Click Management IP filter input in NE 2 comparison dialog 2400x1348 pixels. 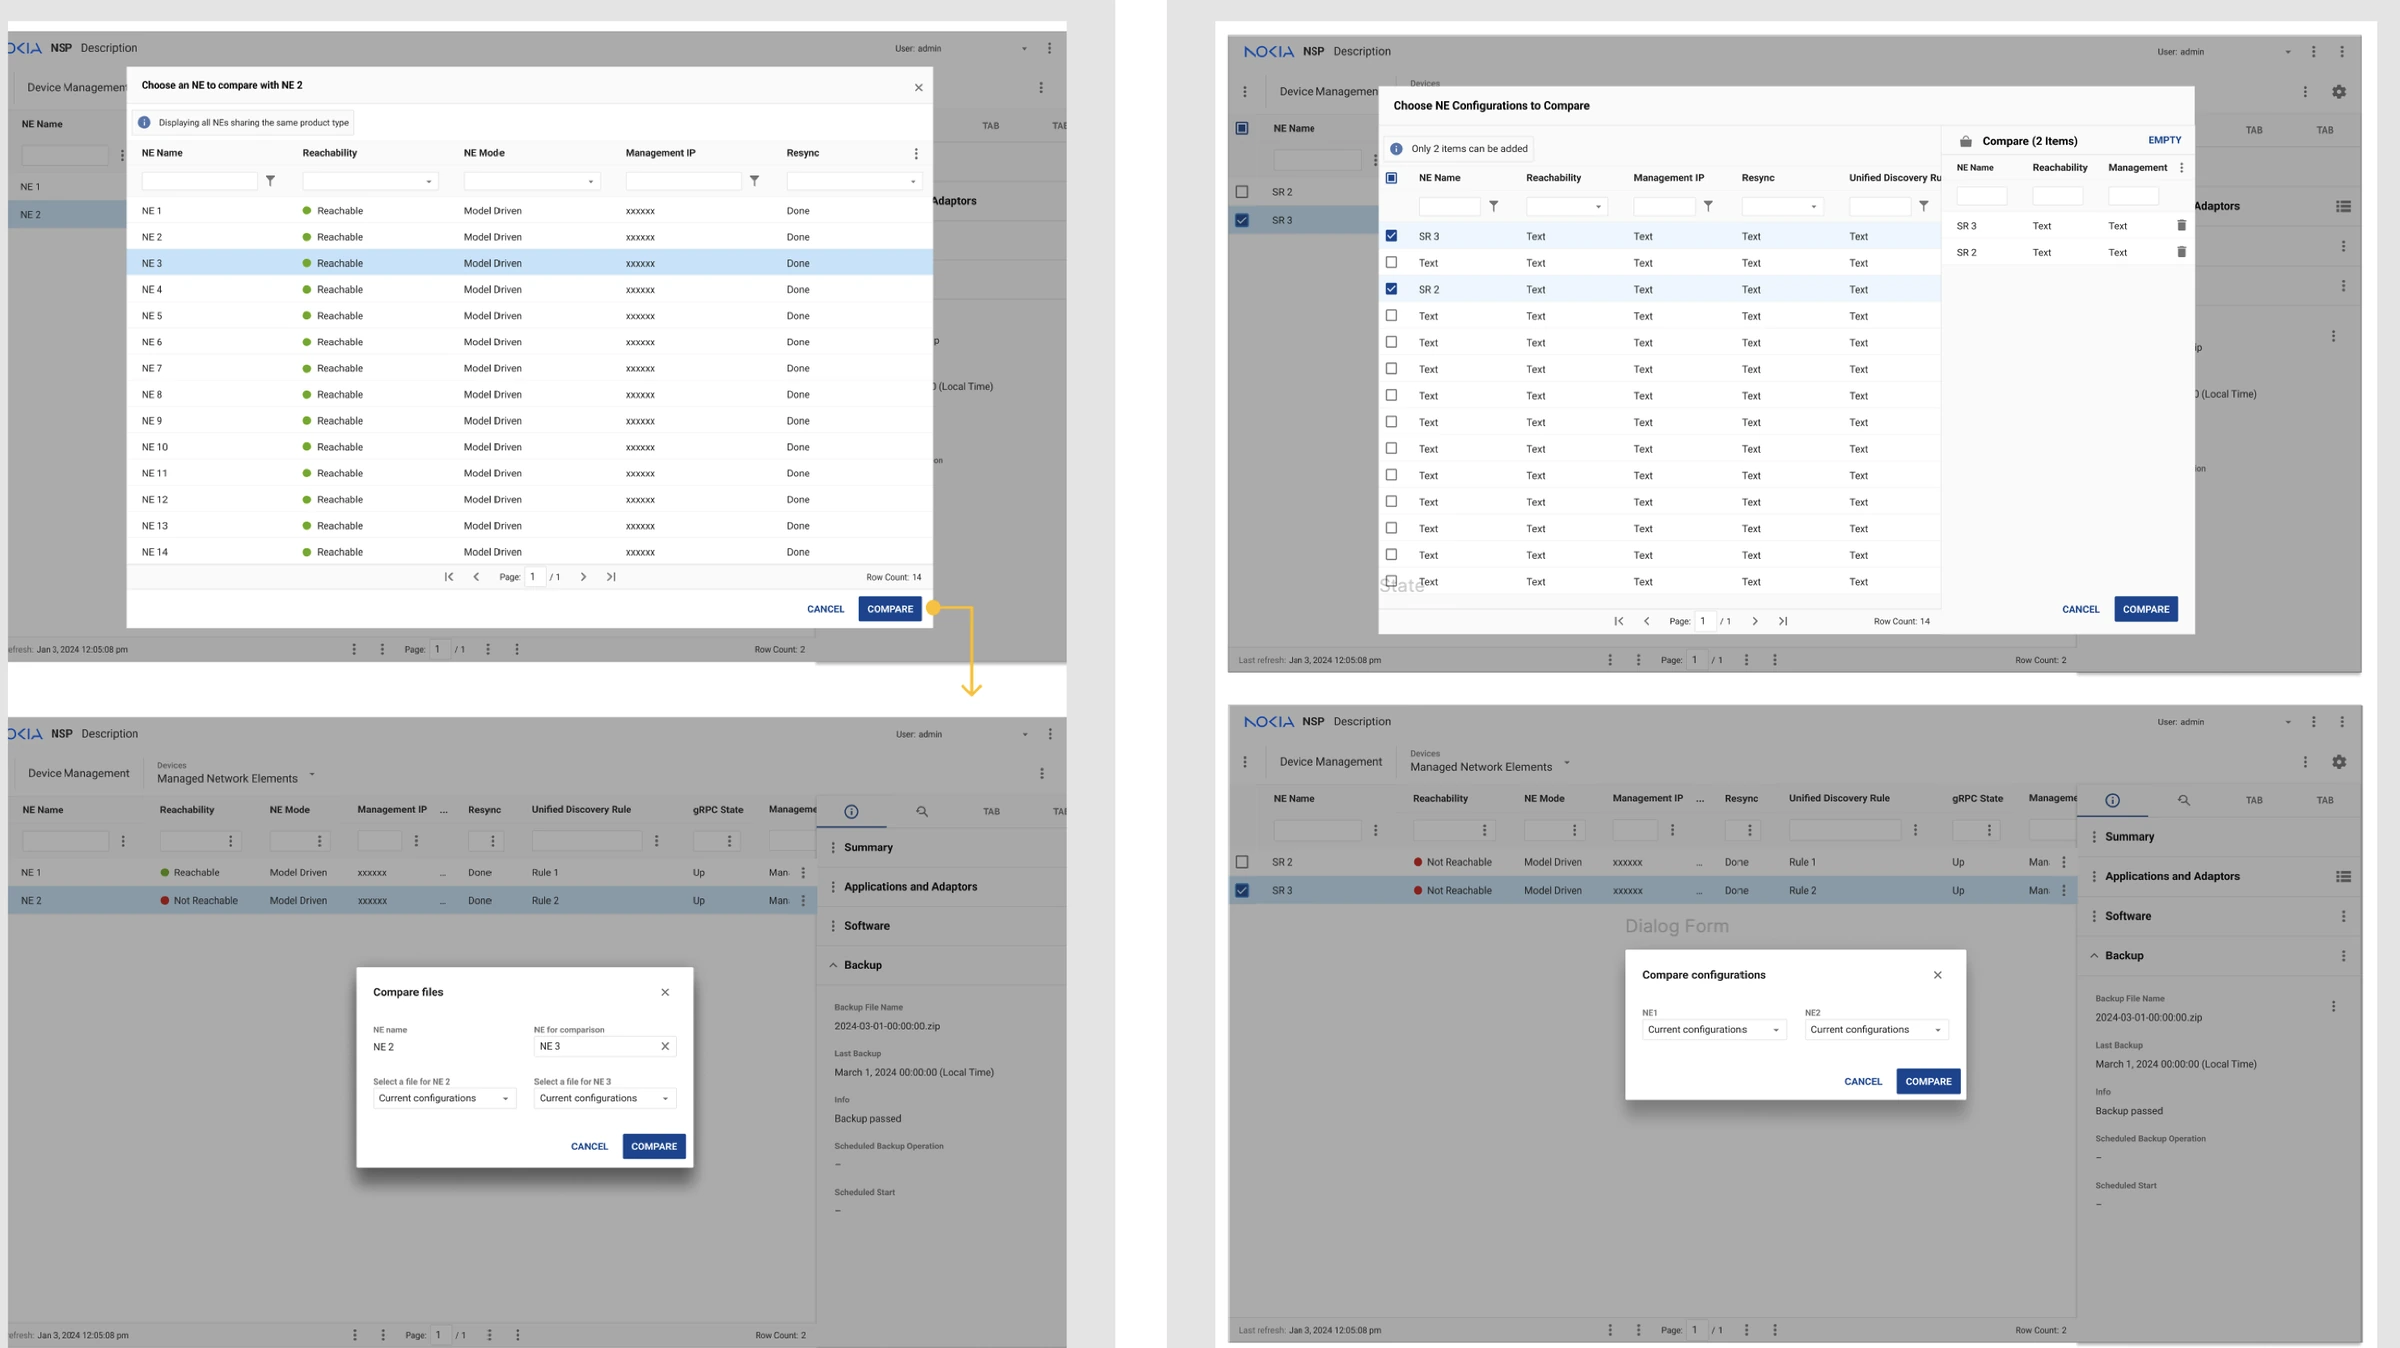pyautogui.click(x=683, y=181)
